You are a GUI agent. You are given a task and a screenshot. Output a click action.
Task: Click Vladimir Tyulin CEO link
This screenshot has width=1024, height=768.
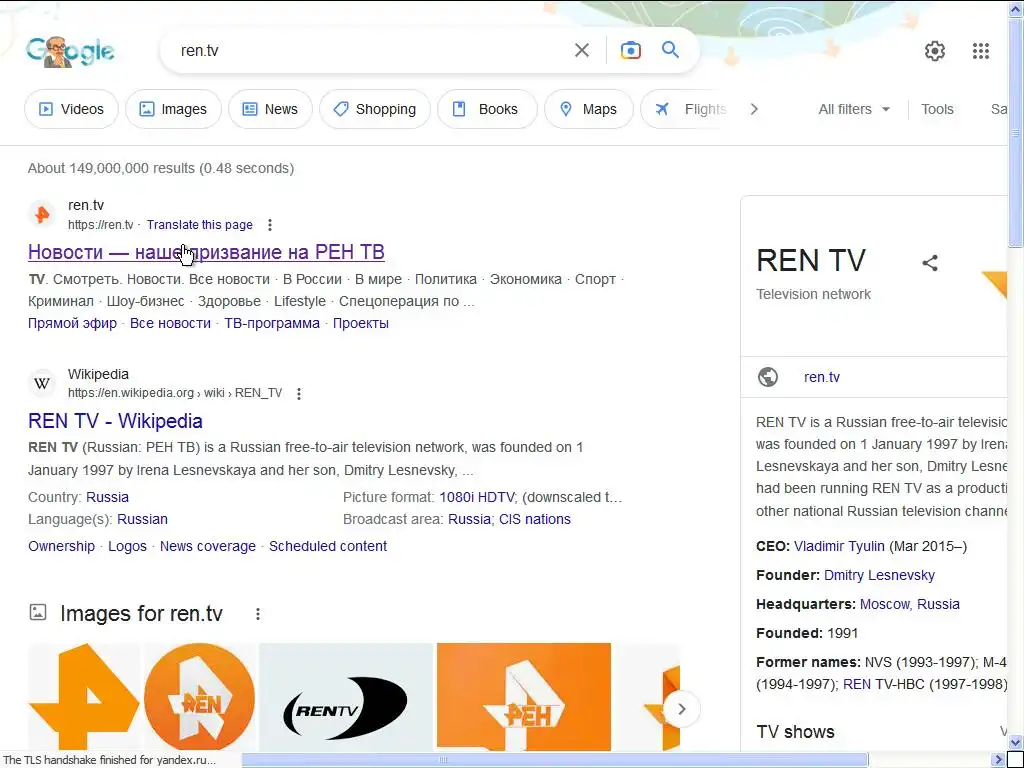pos(839,546)
